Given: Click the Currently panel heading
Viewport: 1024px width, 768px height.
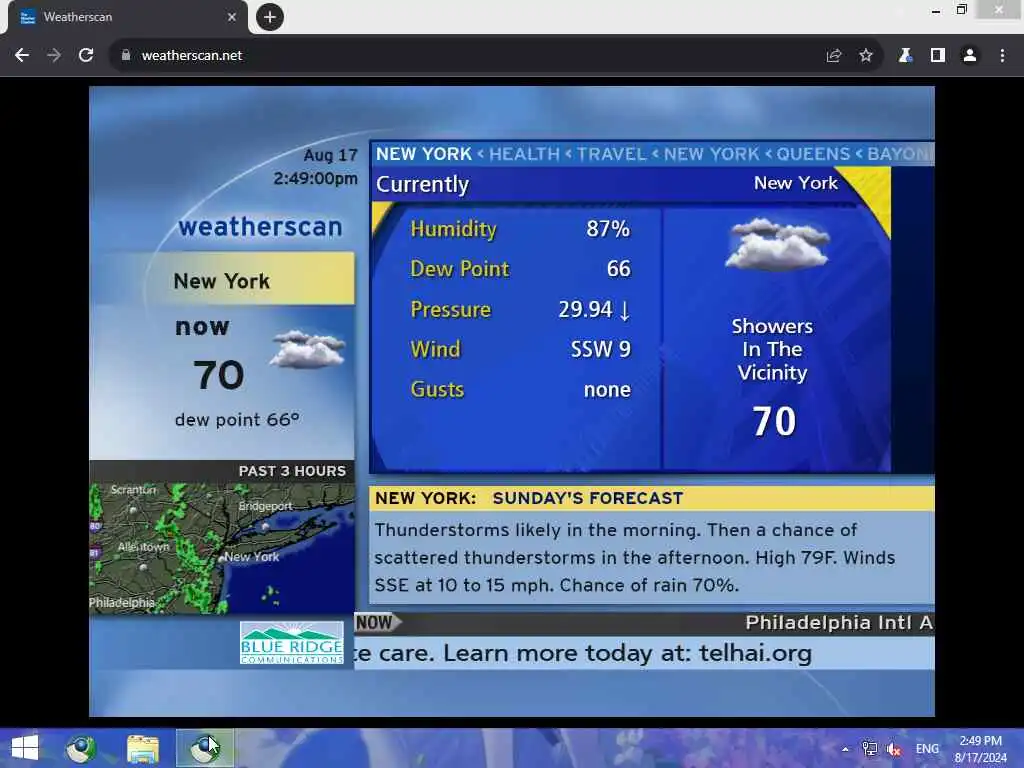Looking at the screenshot, I should coord(423,185).
